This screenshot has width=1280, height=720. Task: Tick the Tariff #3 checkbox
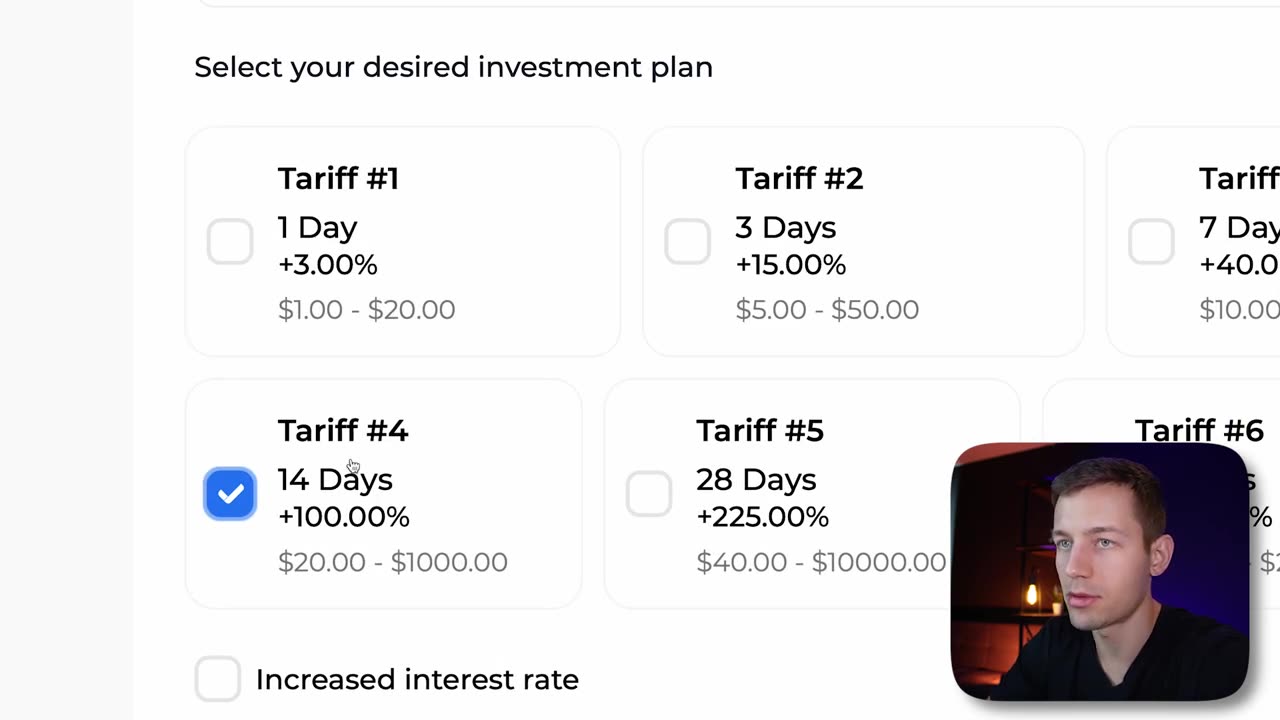pyautogui.click(x=1151, y=242)
